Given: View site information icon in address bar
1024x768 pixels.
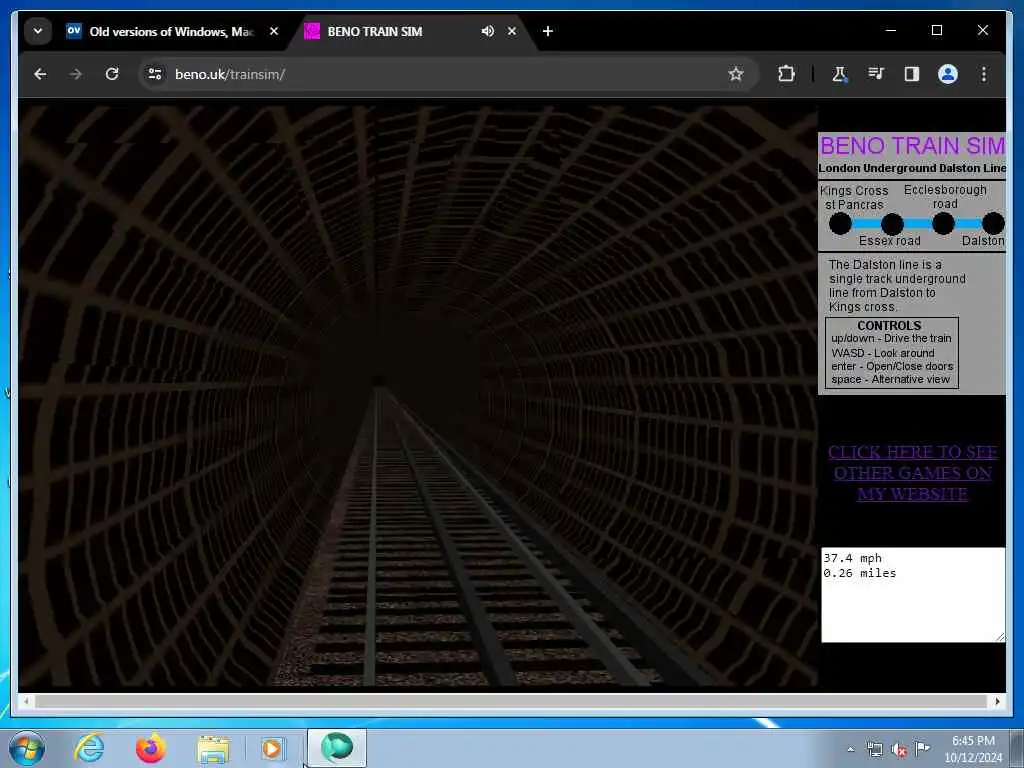Looking at the screenshot, I should tap(155, 74).
